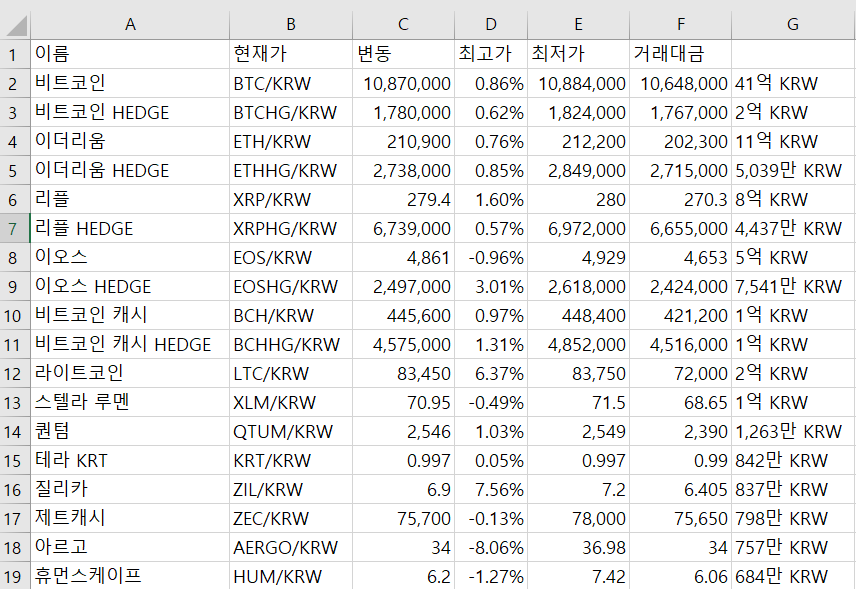This screenshot has height=589, width=856.
Task: Select the 테라 KRT cell
Action: pos(130,460)
